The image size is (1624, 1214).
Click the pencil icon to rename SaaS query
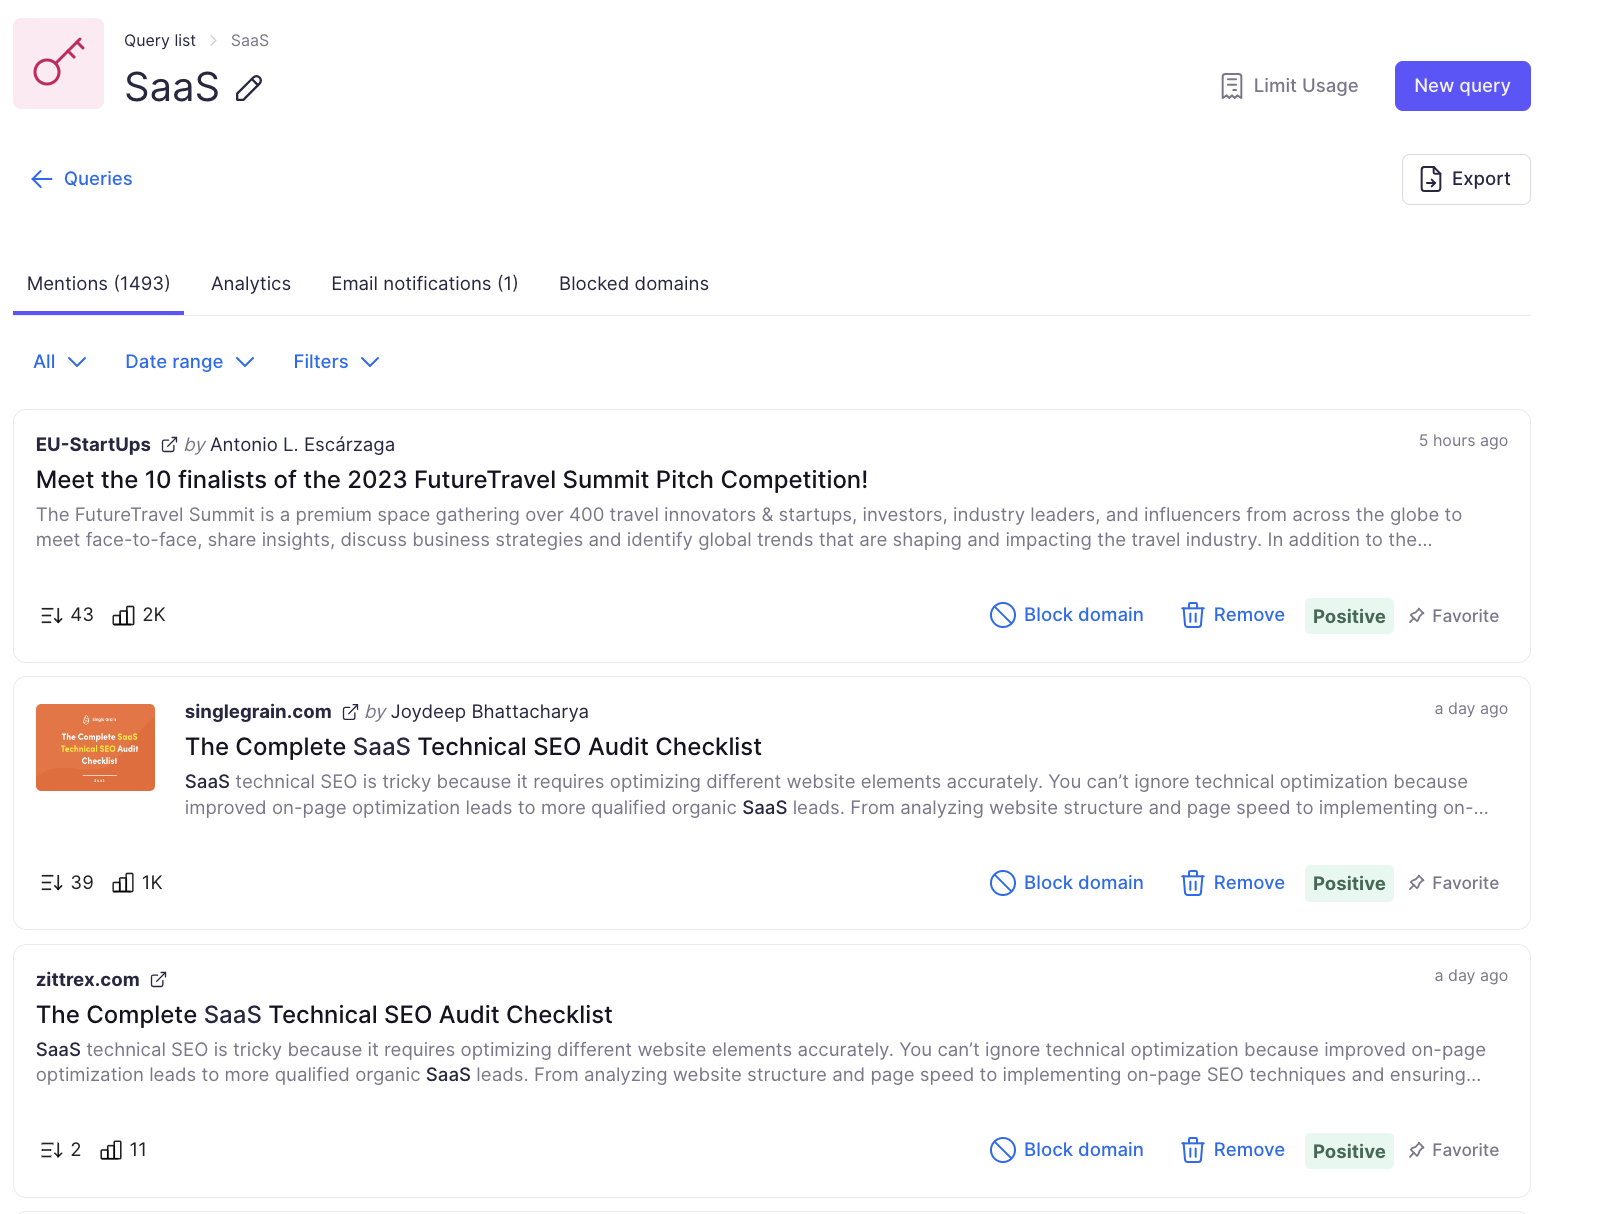click(249, 89)
